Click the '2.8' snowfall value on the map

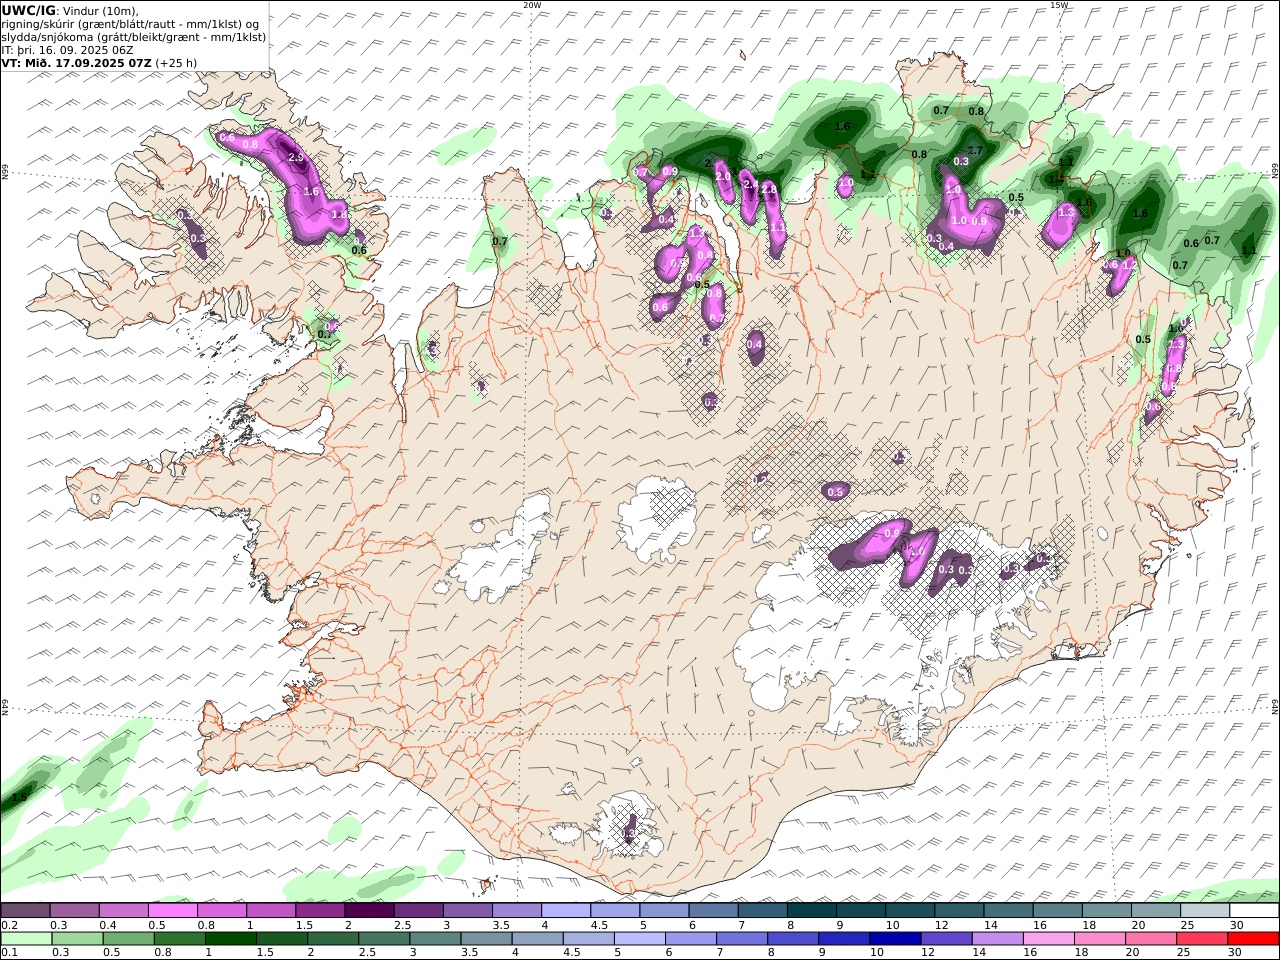point(769,189)
